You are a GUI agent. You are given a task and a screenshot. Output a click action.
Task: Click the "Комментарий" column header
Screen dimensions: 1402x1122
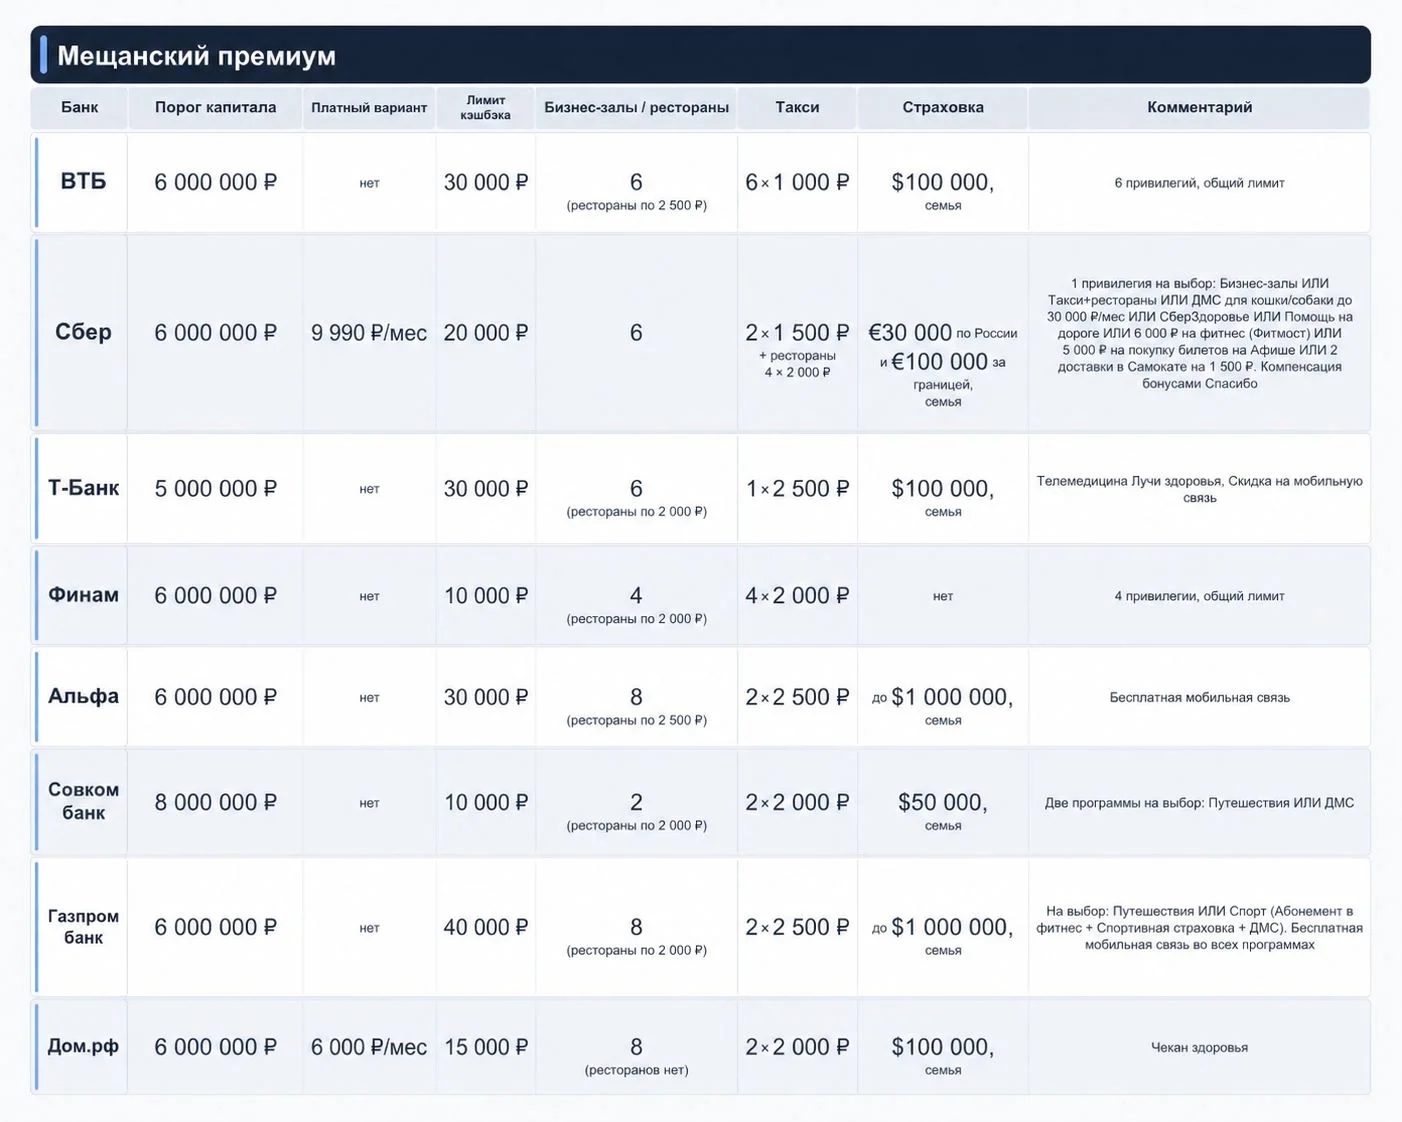tap(1199, 107)
